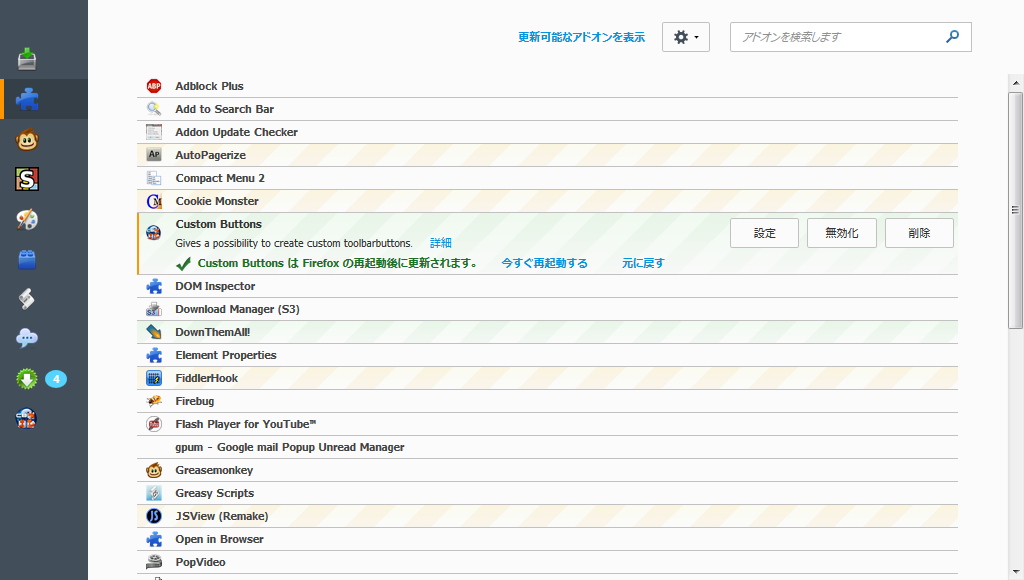This screenshot has width=1024, height=580.
Task: Open the Services speech bubble category
Action: [27, 338]
